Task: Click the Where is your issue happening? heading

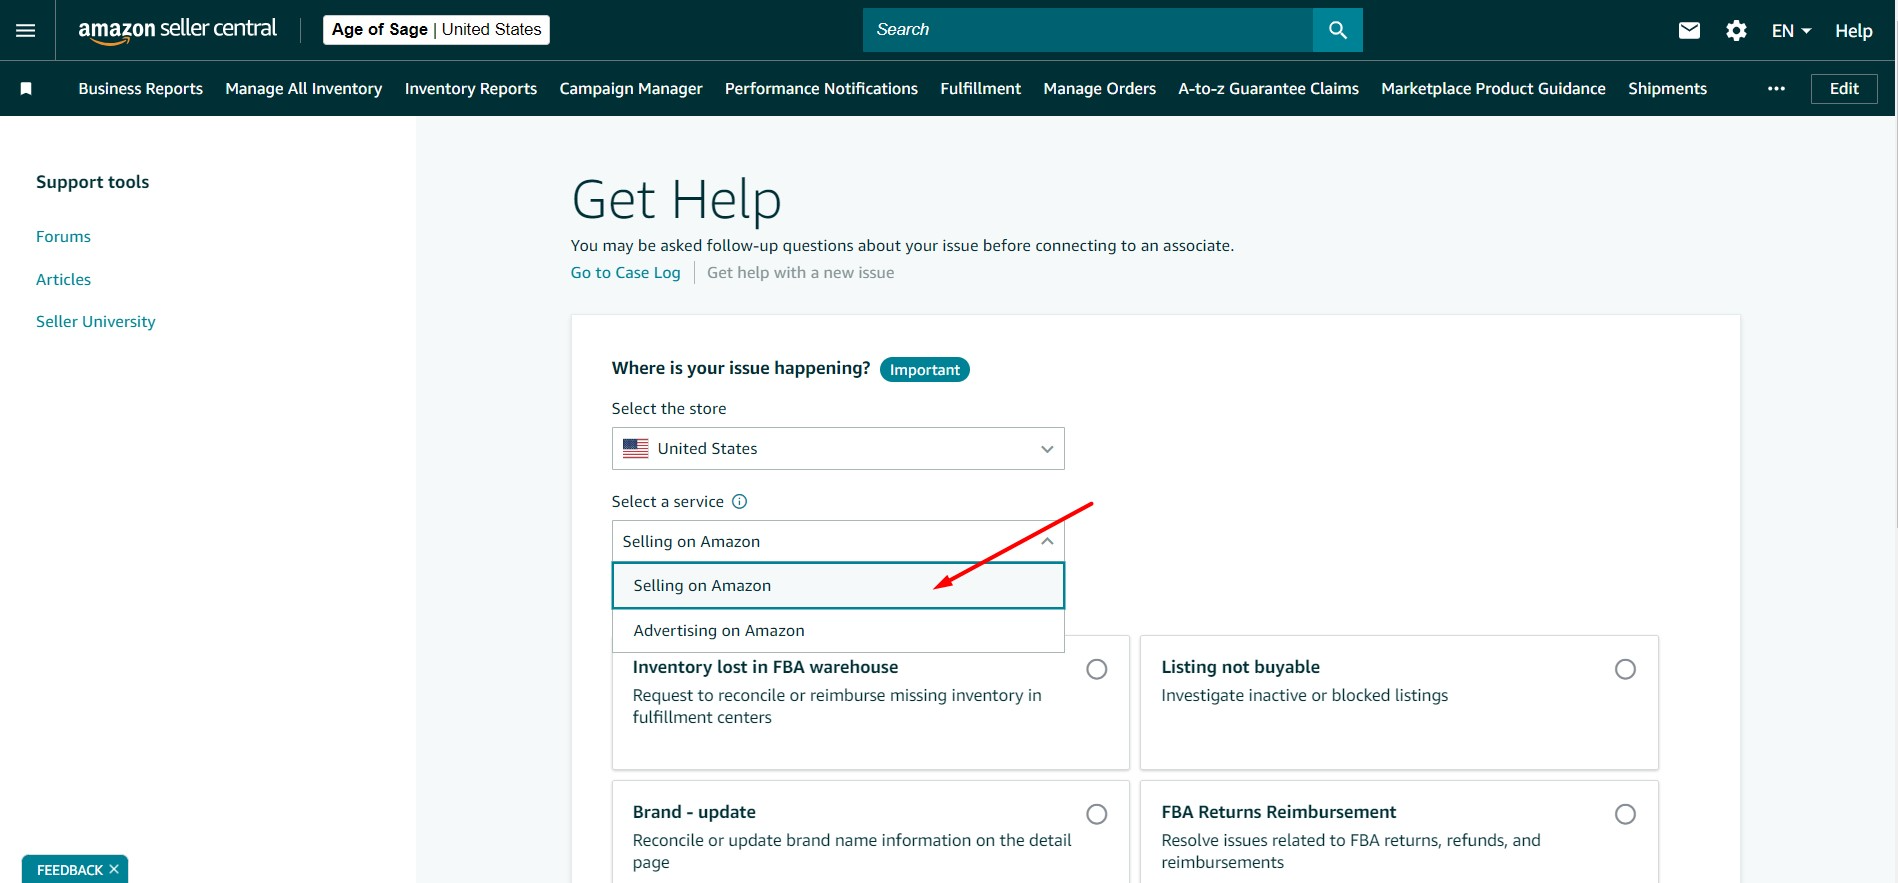Action: 741,368
